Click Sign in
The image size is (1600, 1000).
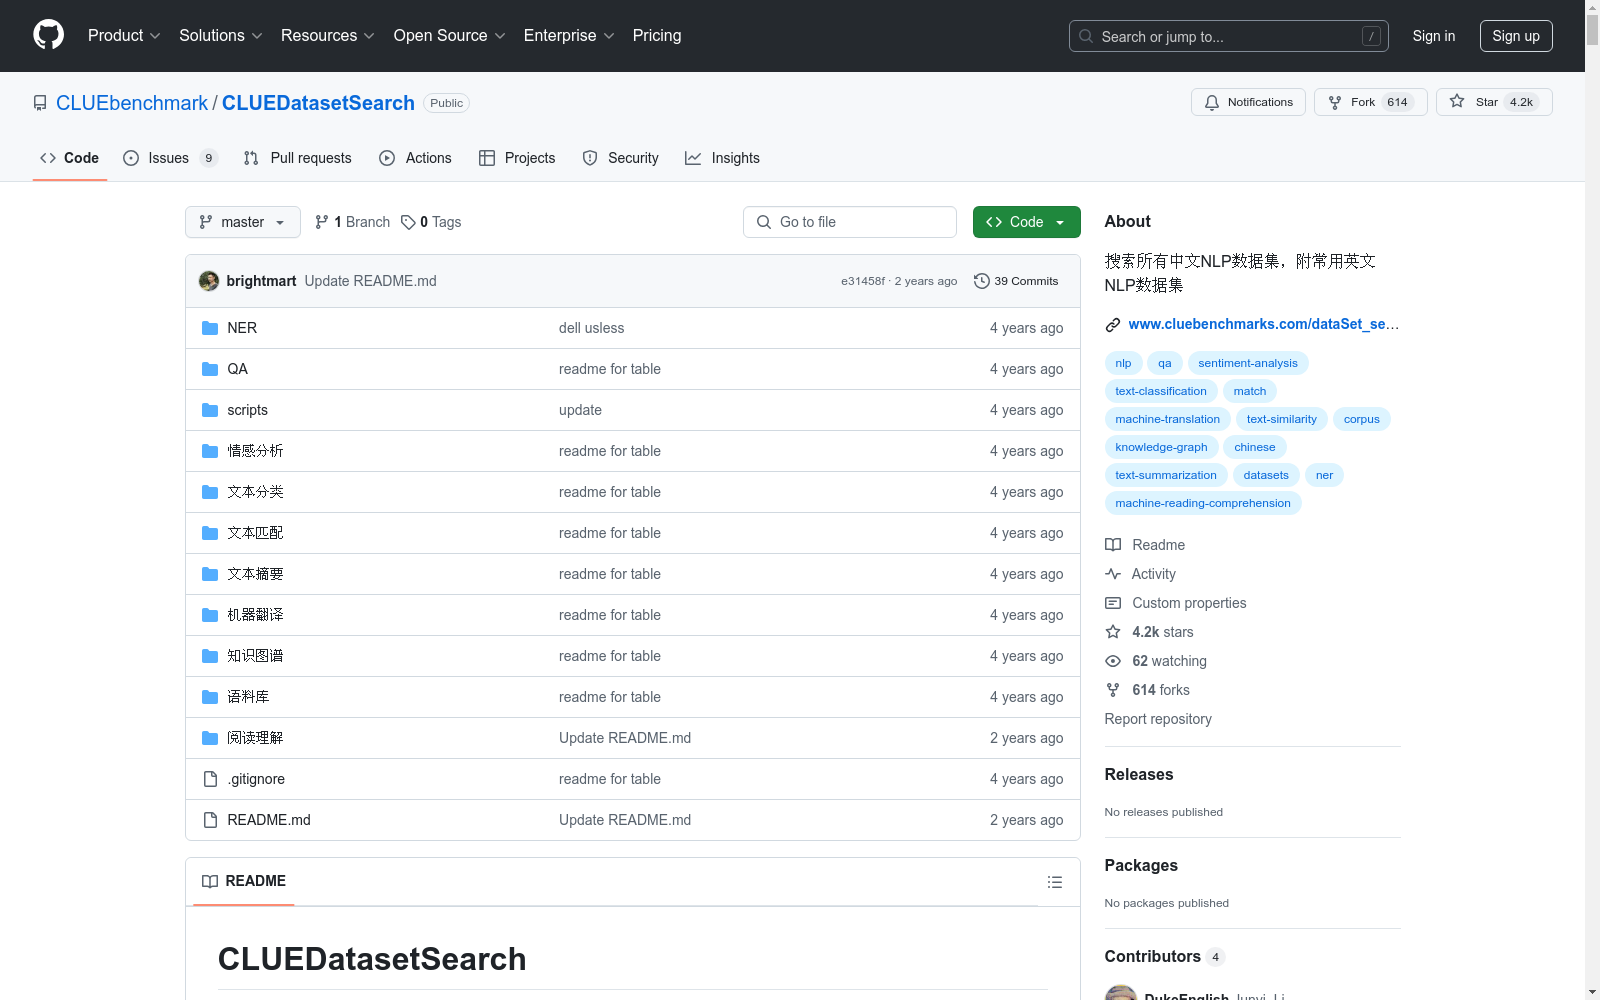pos(1434,36)
